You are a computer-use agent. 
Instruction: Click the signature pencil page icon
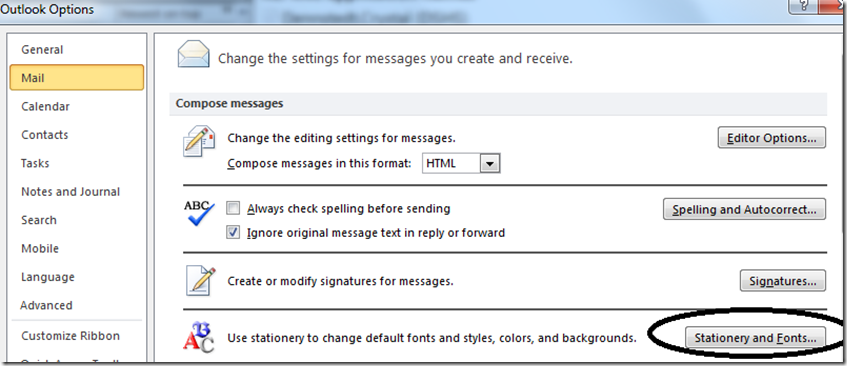[200, 281]
